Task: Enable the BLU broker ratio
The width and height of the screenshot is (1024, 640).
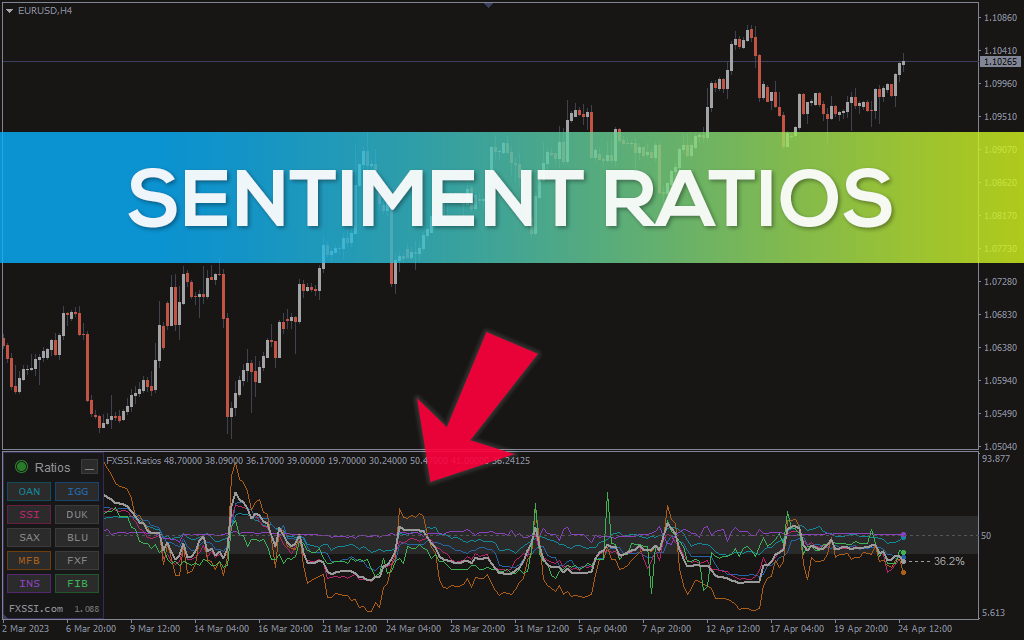Action: [77, 537]
